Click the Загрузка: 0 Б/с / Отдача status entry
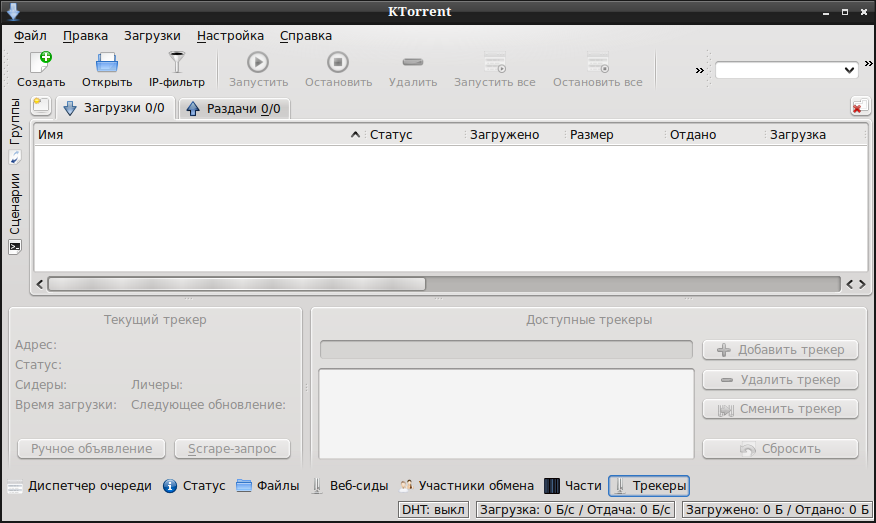 (x=575, y=510)
